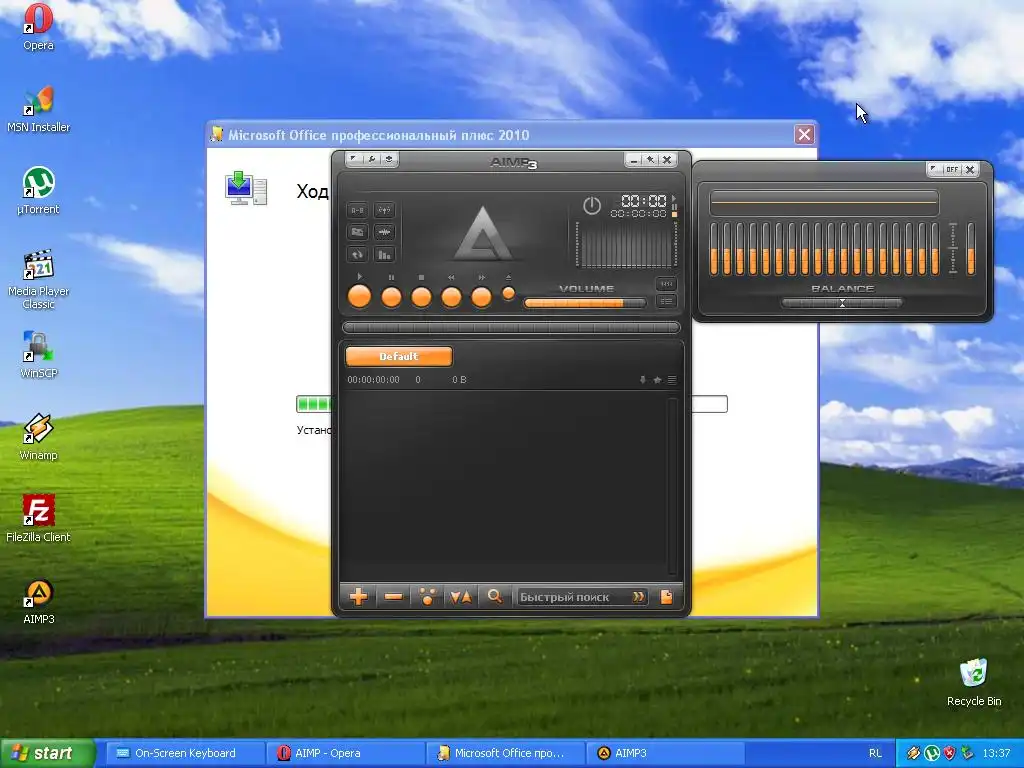Adjust the AIMP3 VOLUME slider
This screenshot has width=1024, height=768.
584,303
